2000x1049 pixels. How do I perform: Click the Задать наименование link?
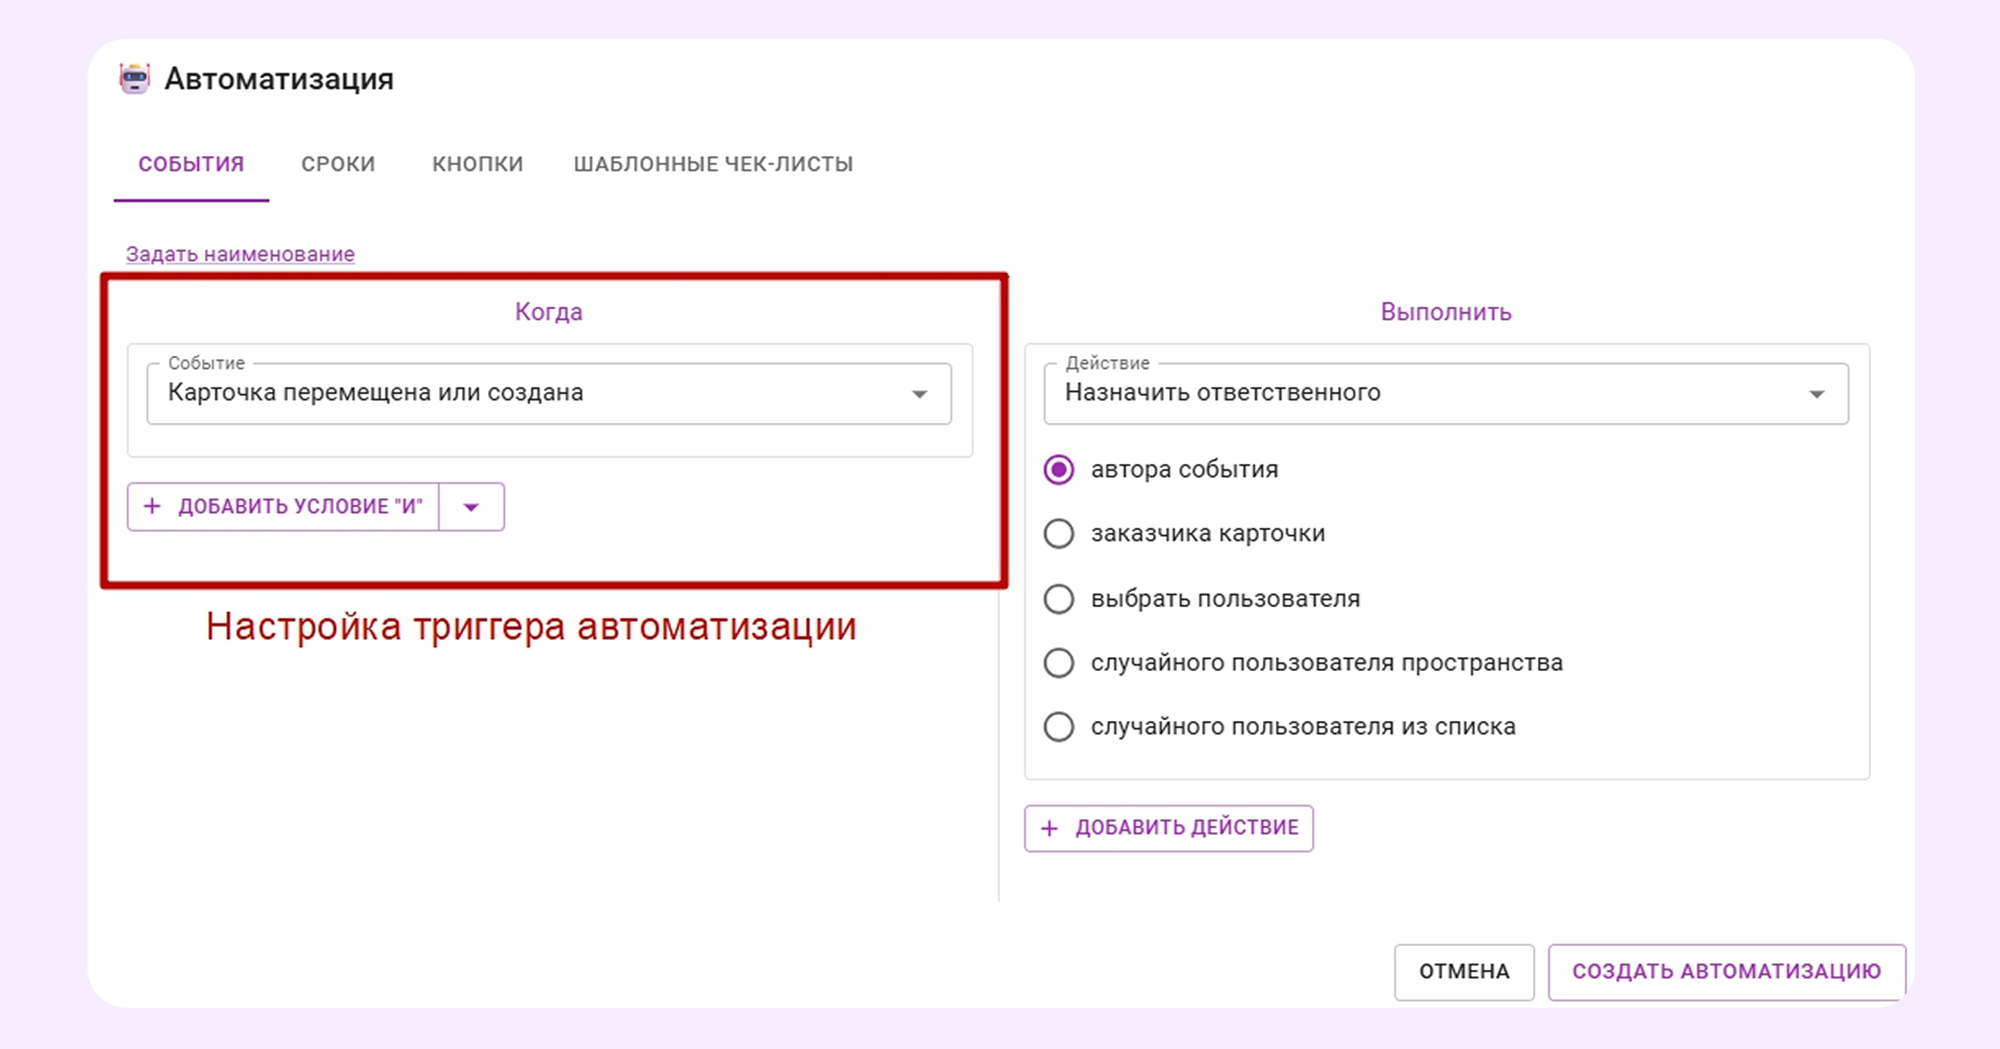238,253
